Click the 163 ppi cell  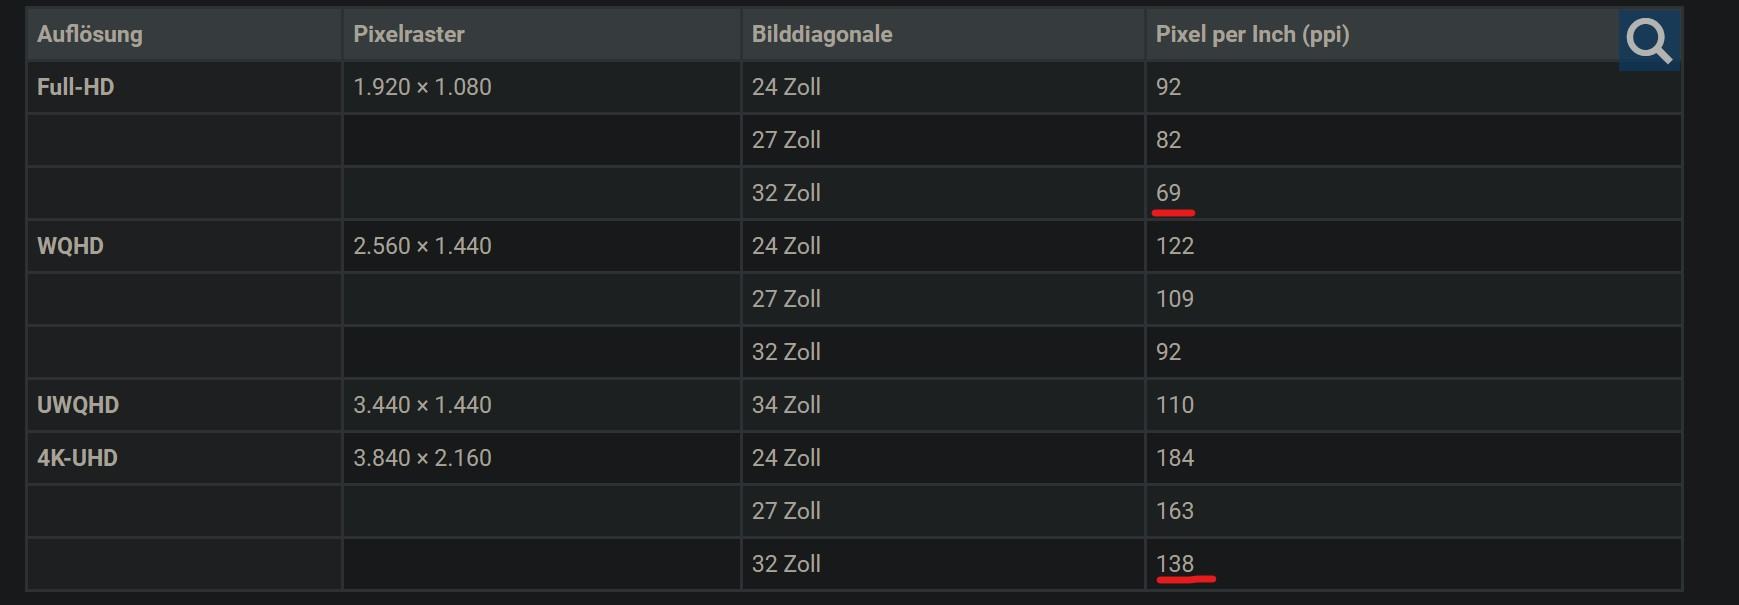pyautogui.click(x=1175, y=512)
